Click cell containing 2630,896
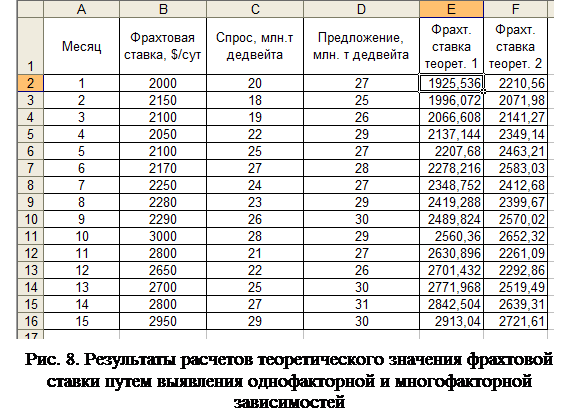Viewport: 580px width, 419px height. [451, 253]
